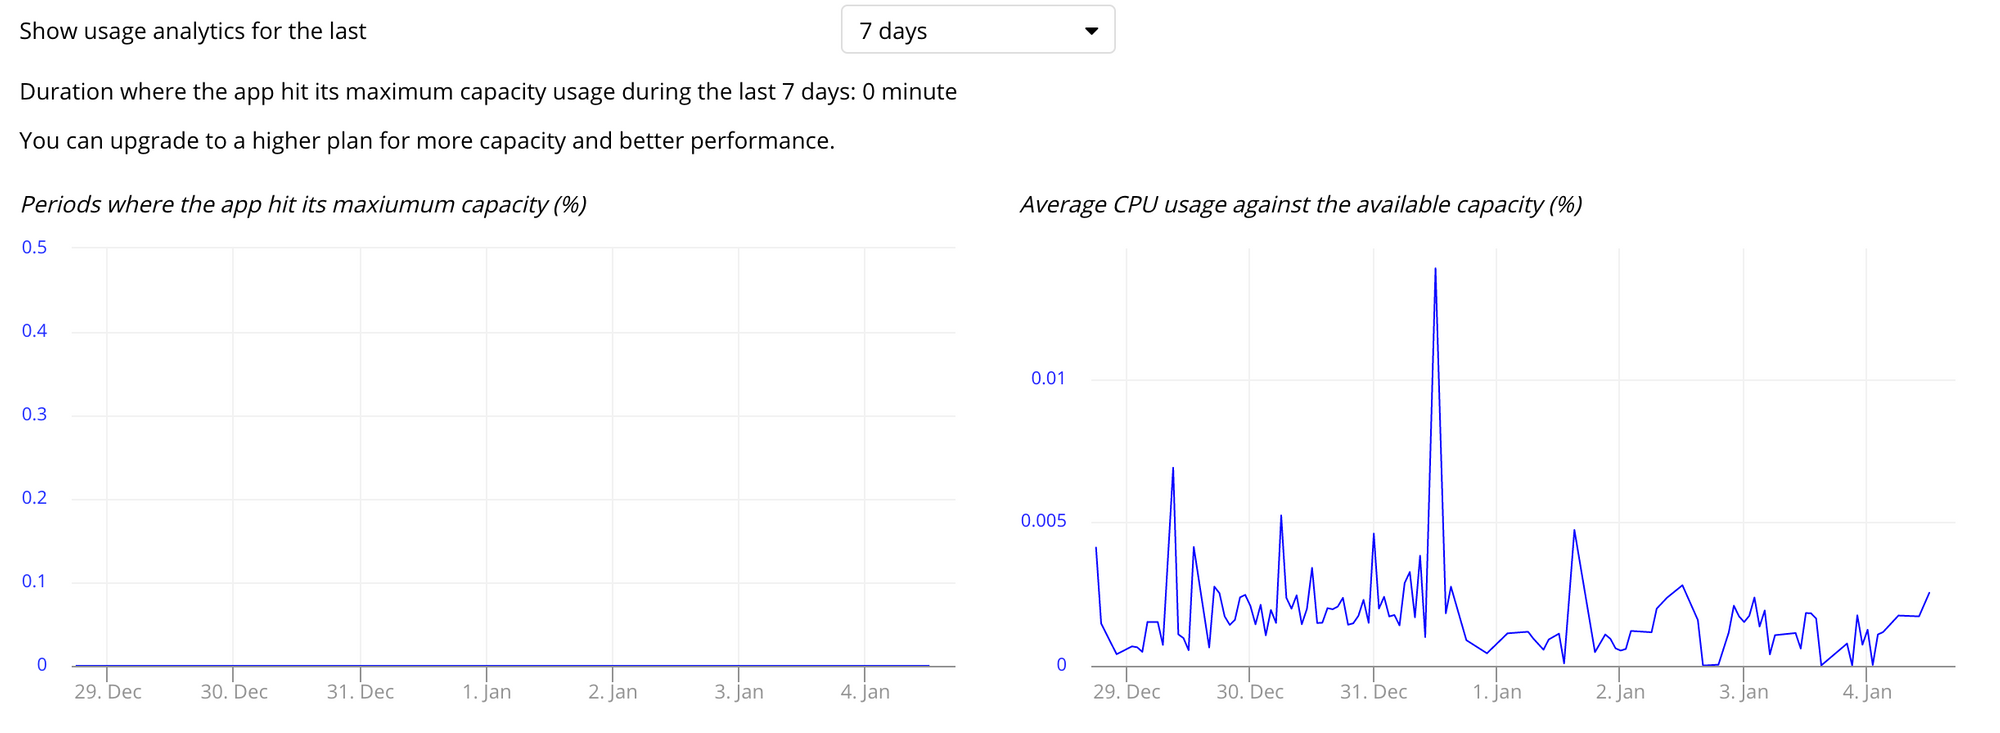Select the maximum capacity duration text line
Viewport: 2000px width, 733px height.
(488, 92)
